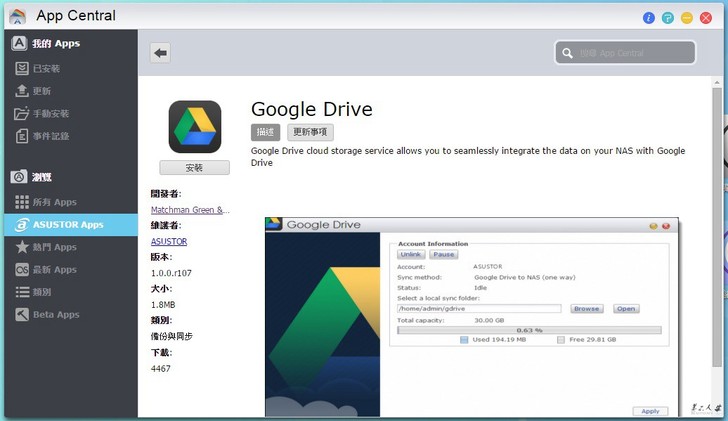Click the 已安裝 installed icon
Viewport: 728px width, 421px height.
click(21, 68)
